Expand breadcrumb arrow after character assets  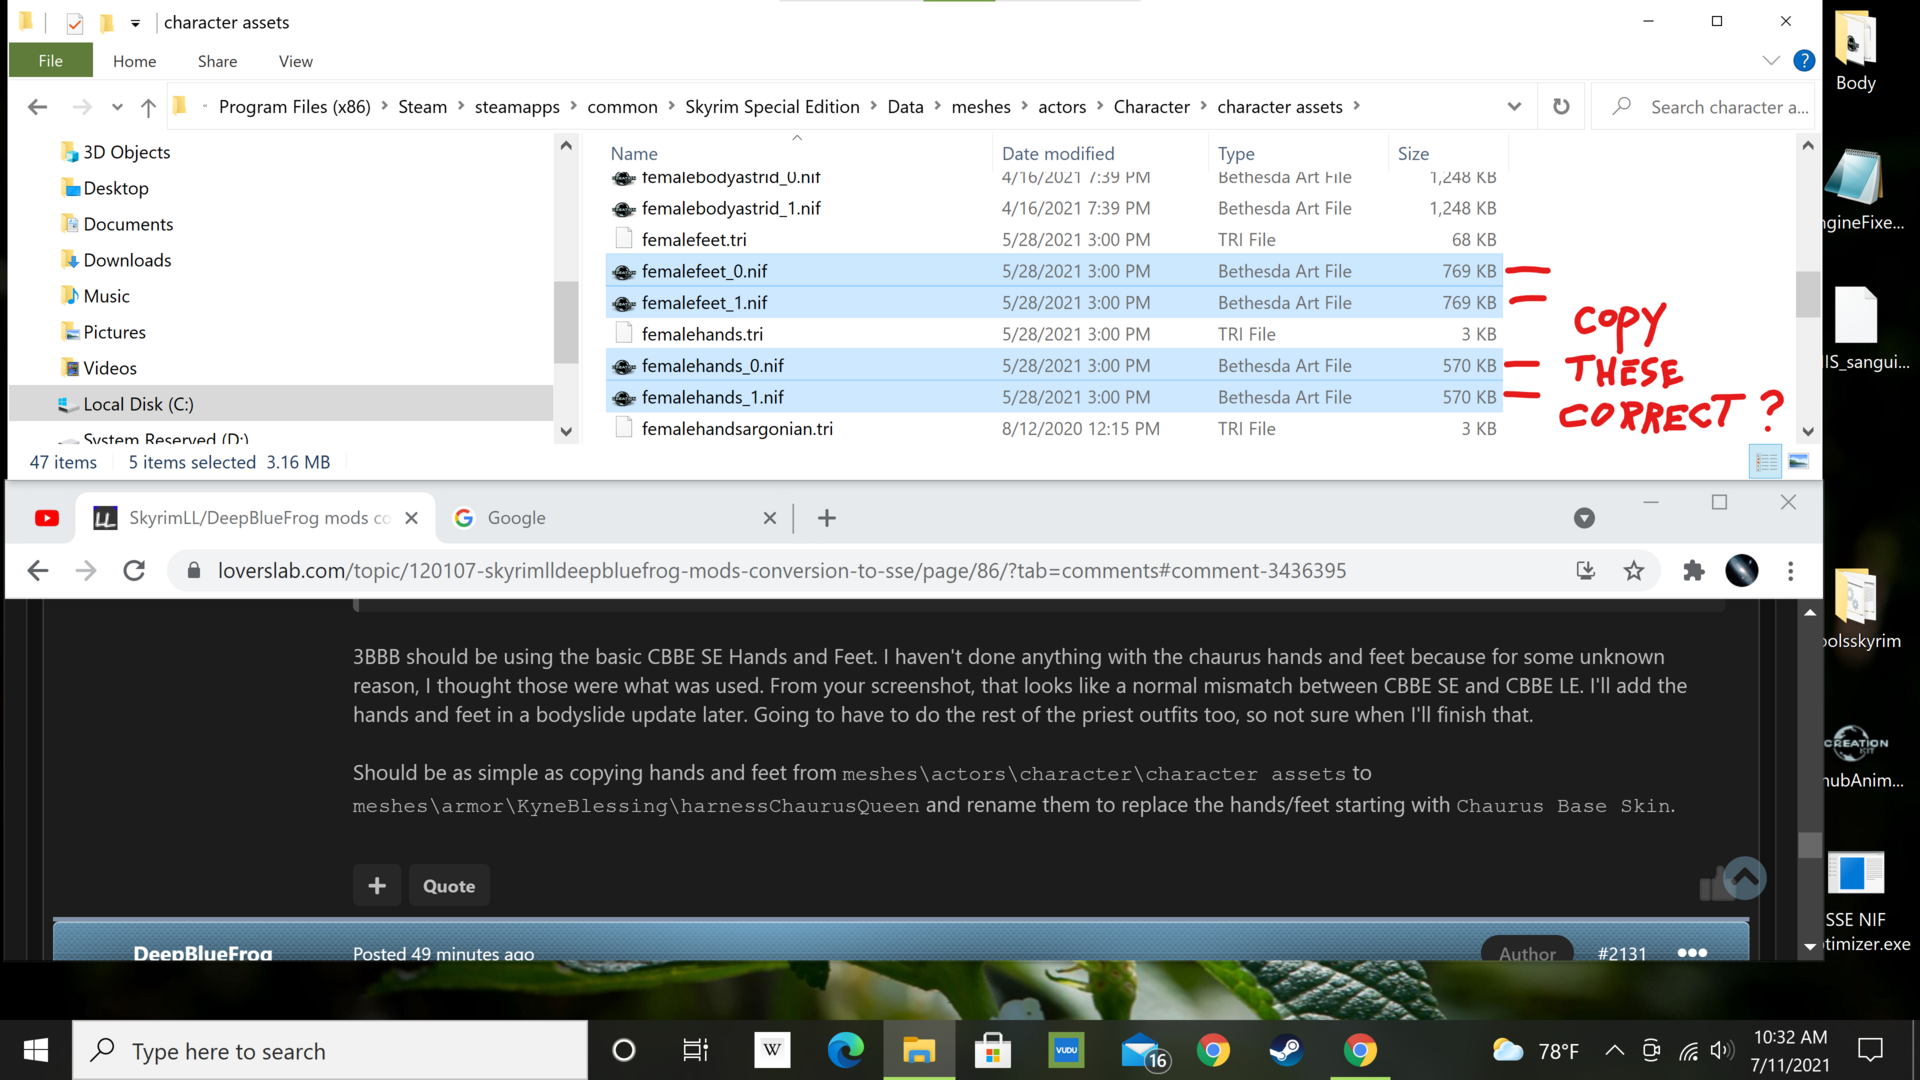(1357, 106)
